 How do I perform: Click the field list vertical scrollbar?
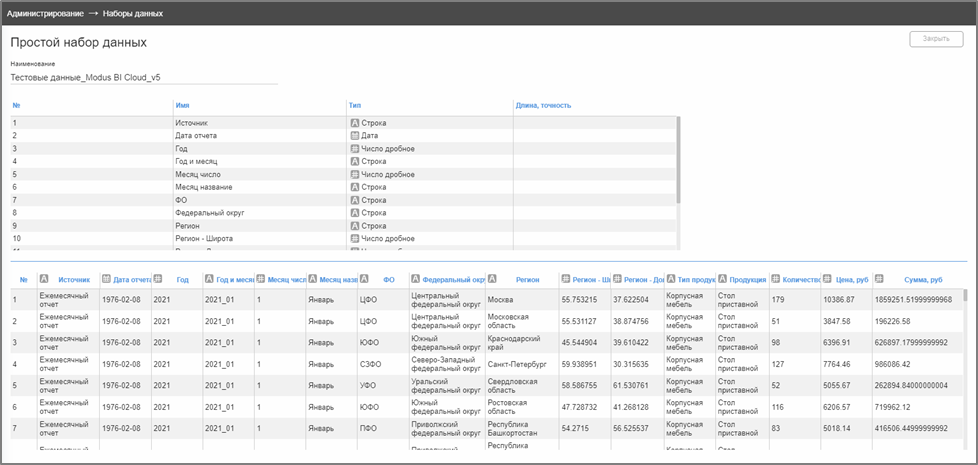click(x=679, y=160)
